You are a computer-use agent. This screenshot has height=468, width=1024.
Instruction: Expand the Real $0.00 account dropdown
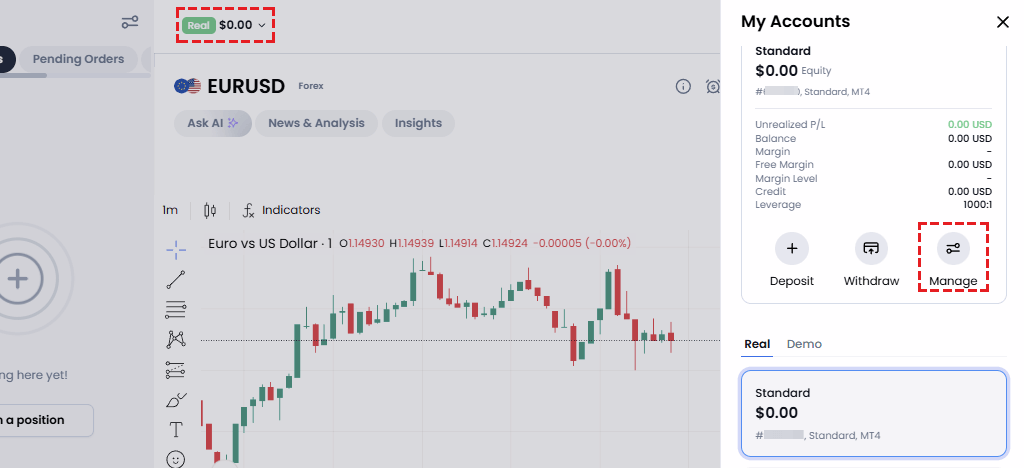click(x=225, y=25)
